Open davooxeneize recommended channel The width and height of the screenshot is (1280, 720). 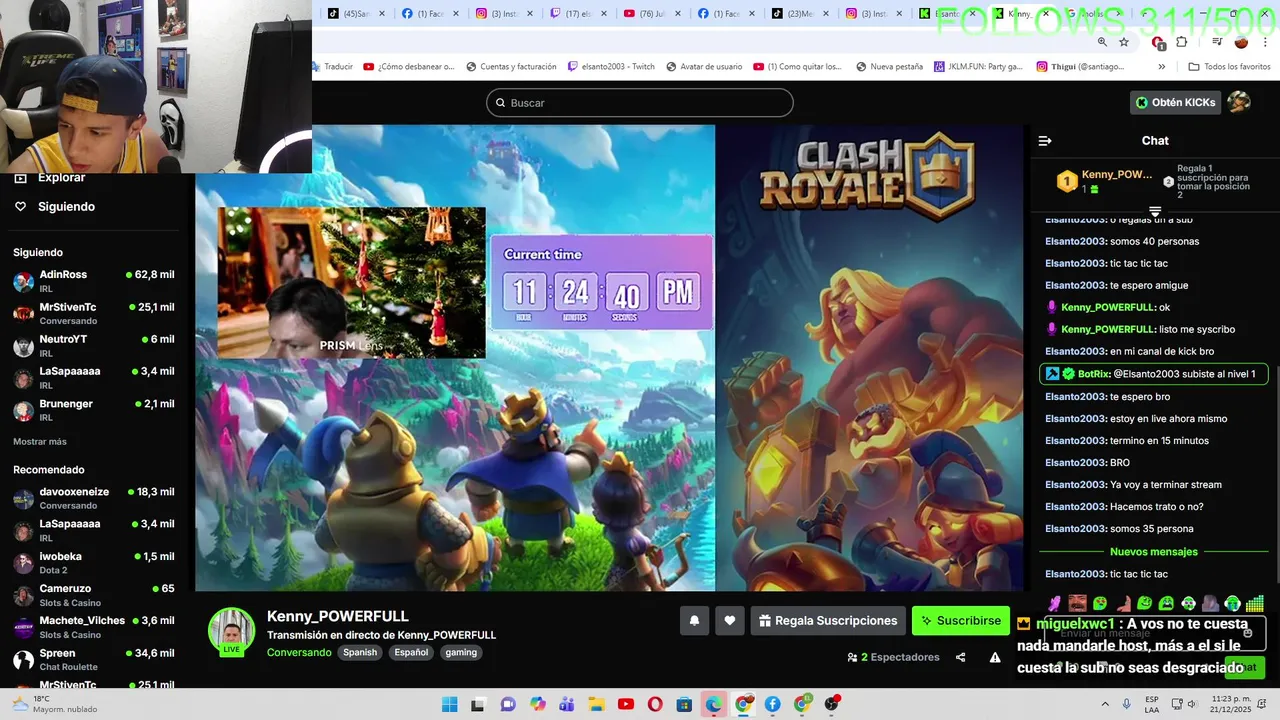[94, 498]
